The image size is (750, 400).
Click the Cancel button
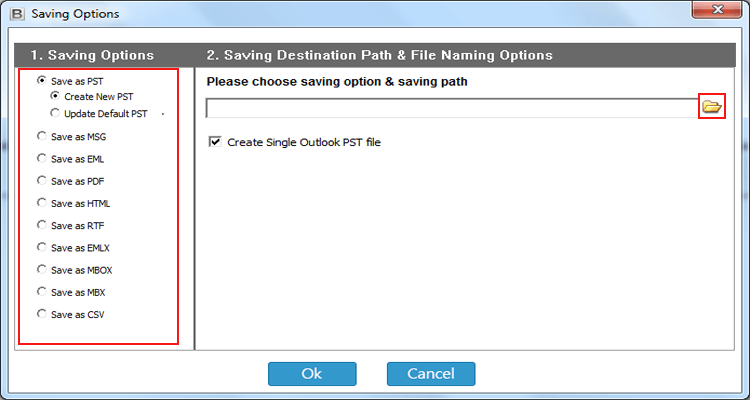click(430, 374)
